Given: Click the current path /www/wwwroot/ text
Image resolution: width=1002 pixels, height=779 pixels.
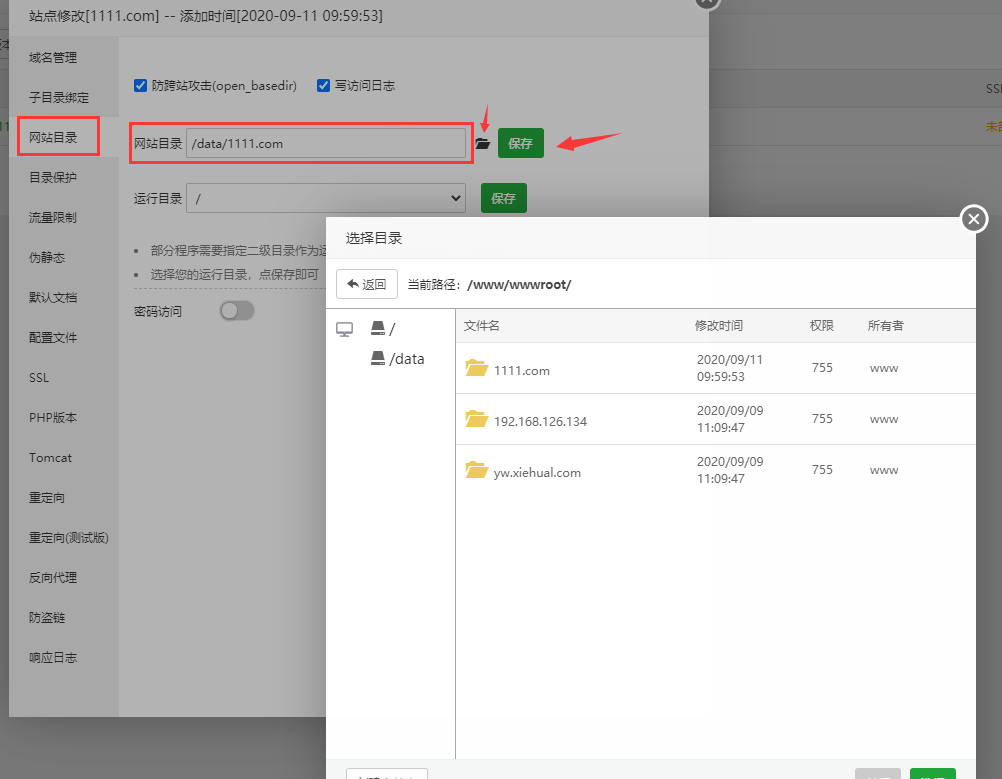Looking at the screenshot, I should point(519,285).
